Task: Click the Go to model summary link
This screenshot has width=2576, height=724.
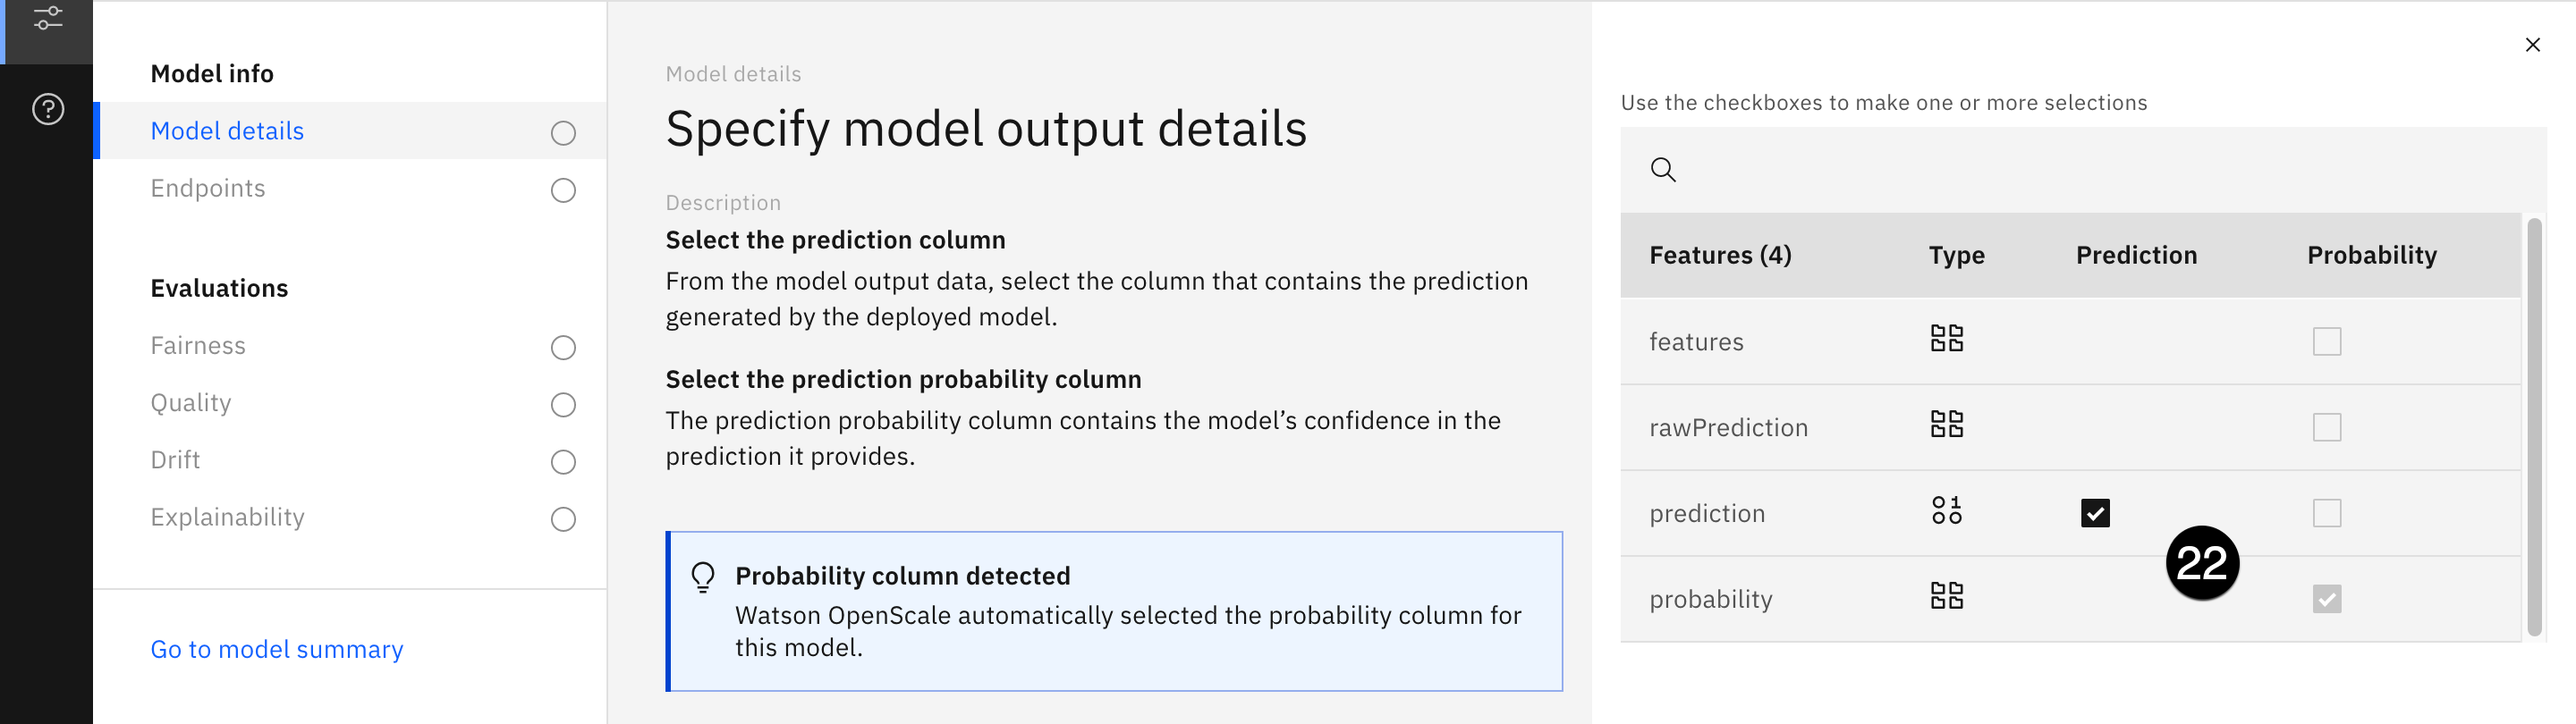Action: point(277,650)
